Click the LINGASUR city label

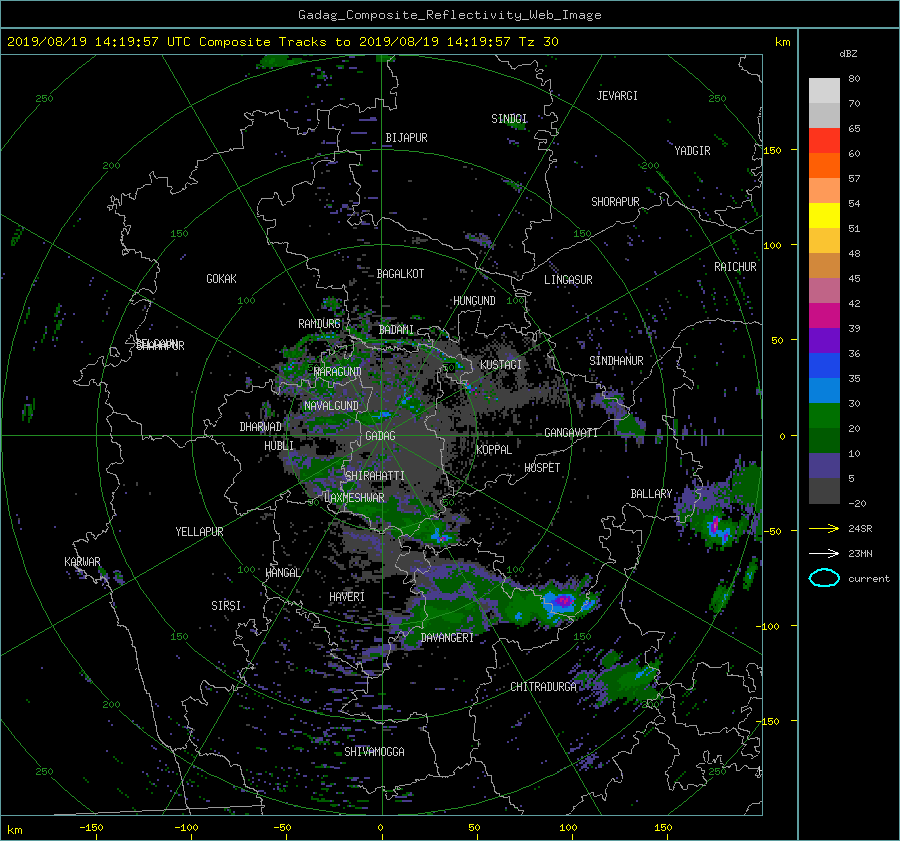pos(568,280)
